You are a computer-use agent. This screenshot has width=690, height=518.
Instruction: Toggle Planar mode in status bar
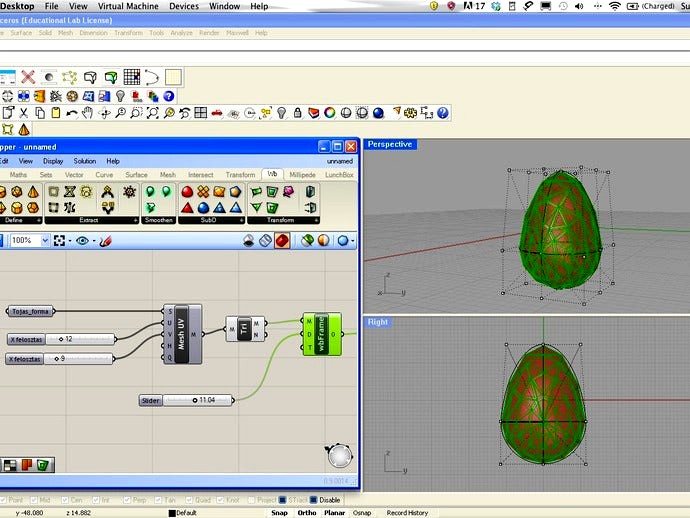coord(335,513)
